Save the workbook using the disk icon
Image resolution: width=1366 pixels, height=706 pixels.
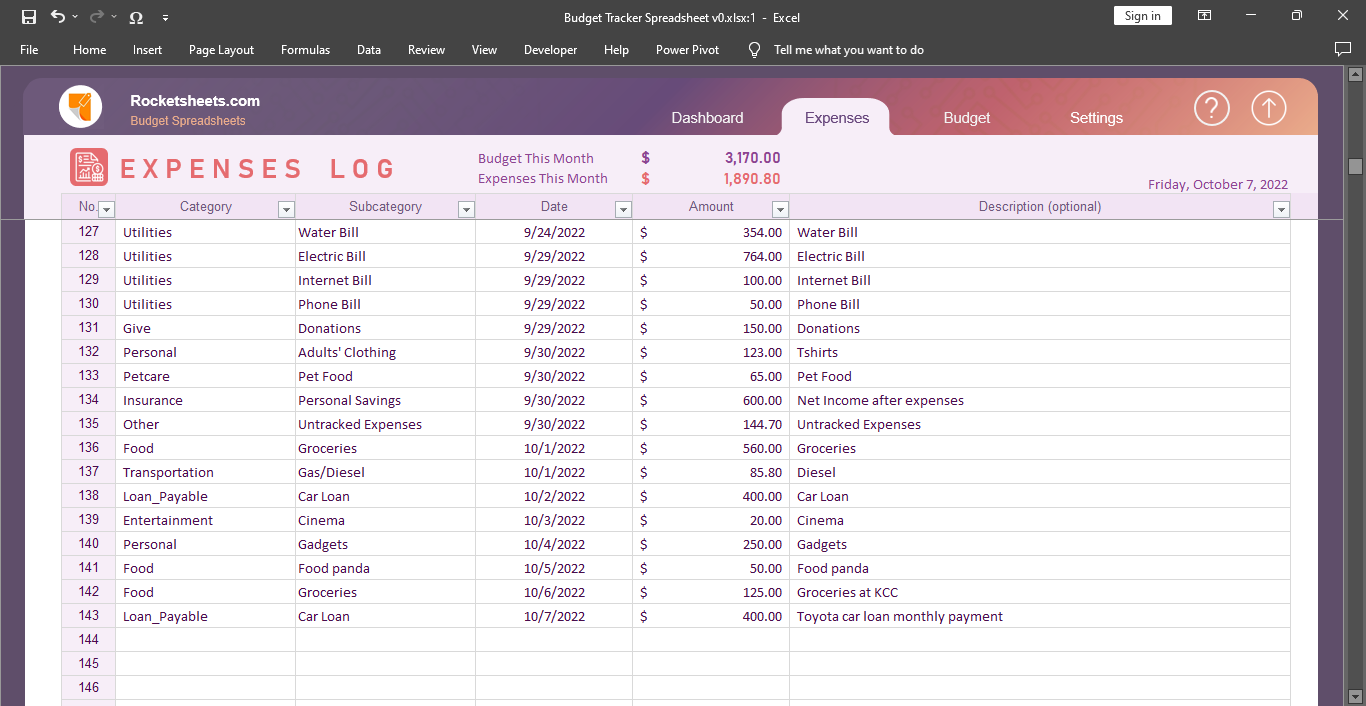[x=29, y=17]
